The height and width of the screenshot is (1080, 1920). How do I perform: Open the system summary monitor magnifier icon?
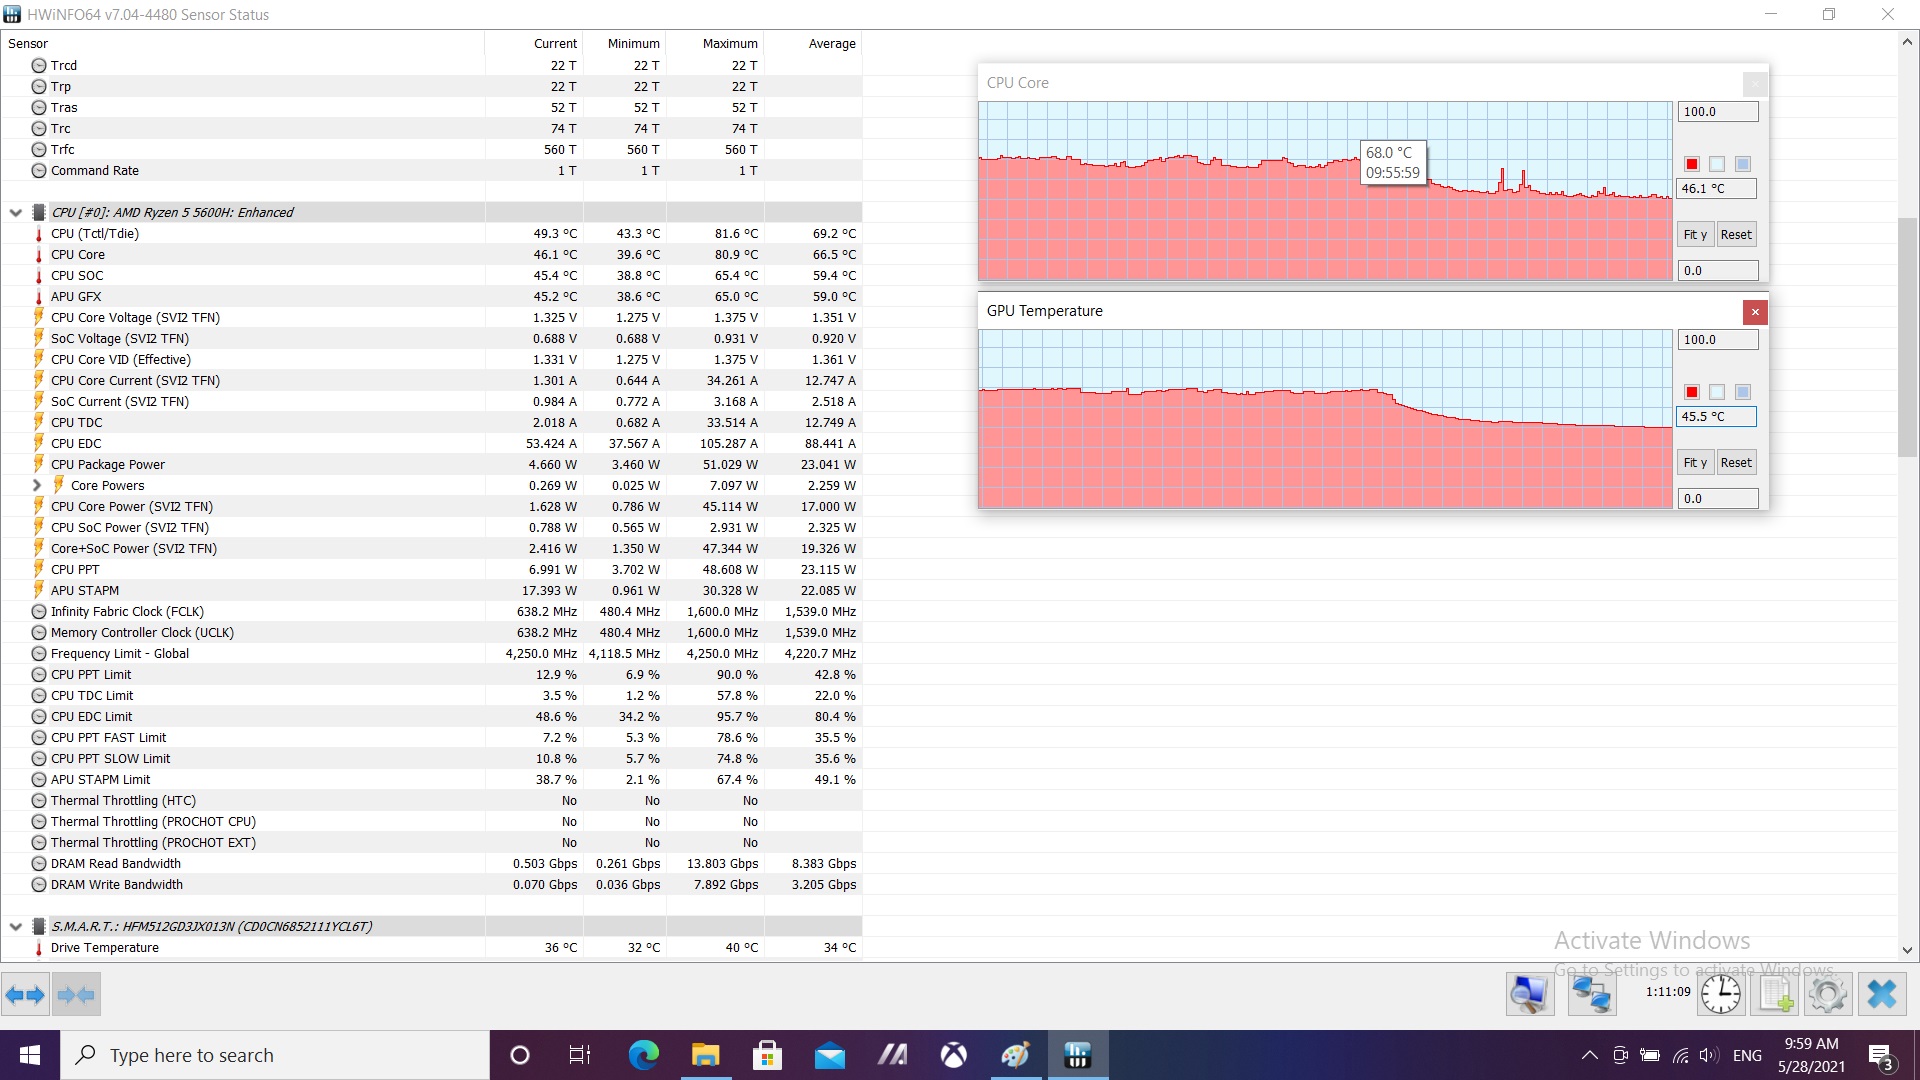(1529, 994)
